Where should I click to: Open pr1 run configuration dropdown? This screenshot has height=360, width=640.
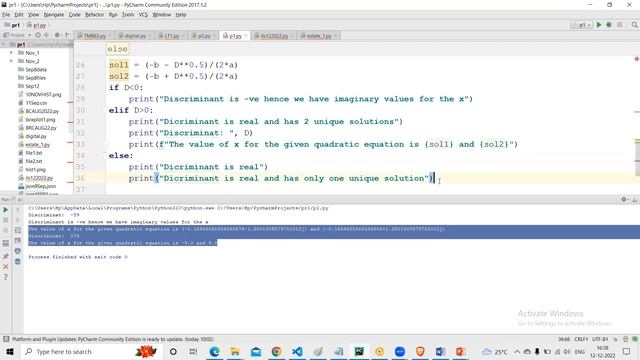(582, 25)
